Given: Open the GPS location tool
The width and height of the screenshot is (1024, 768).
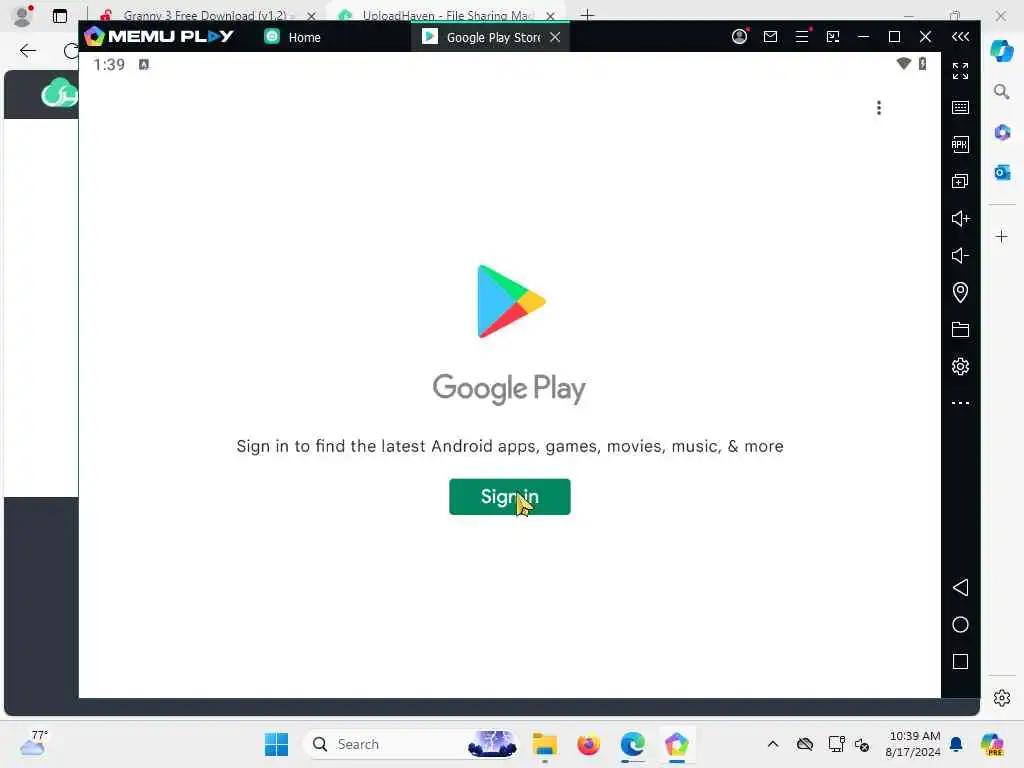Looking at the screenshot, I should pyautogui.click(x=960, y=292).
